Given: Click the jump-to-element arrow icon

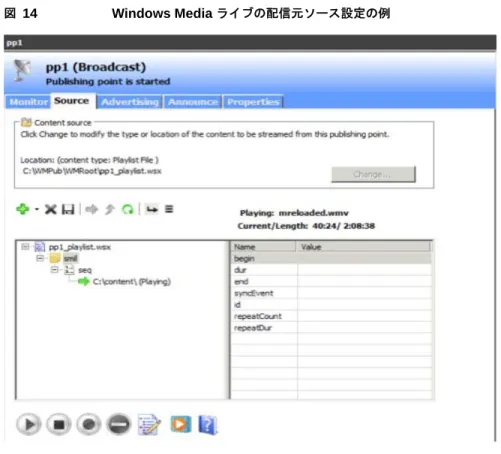Looking at the screenshot, I should coord(152,210).
